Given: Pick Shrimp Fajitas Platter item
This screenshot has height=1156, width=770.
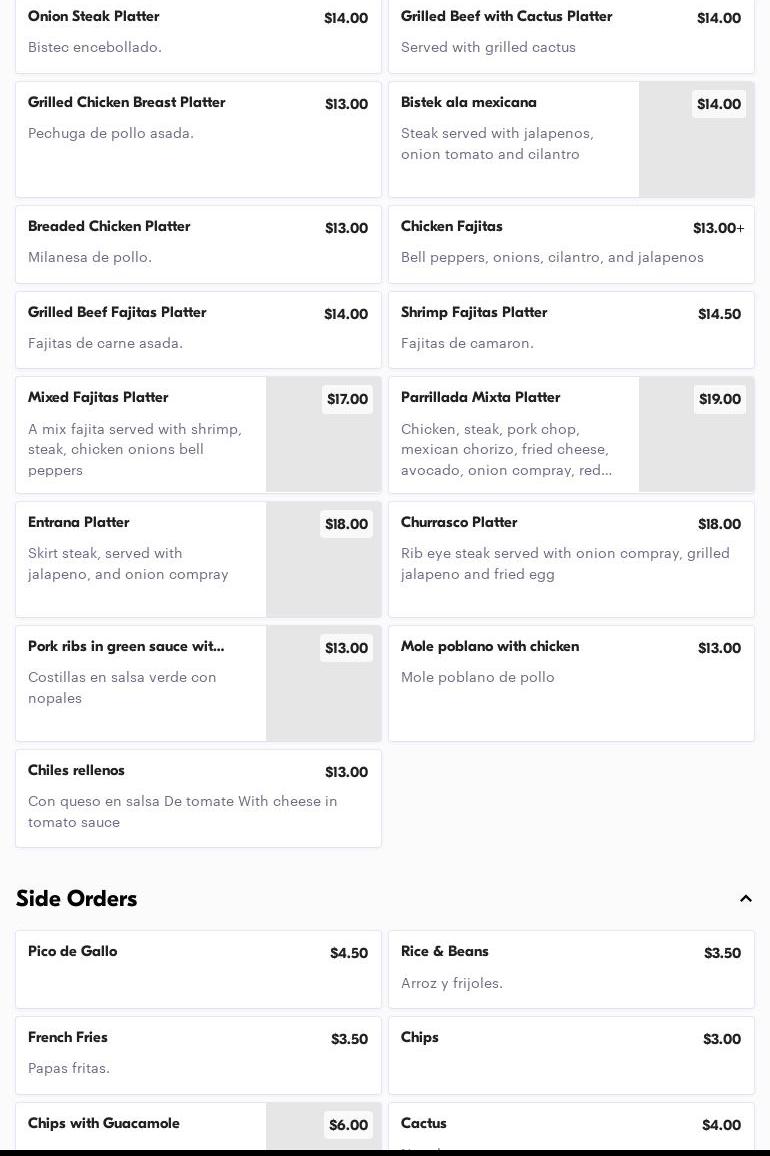Looking at the screenshot, I should 571,329.
